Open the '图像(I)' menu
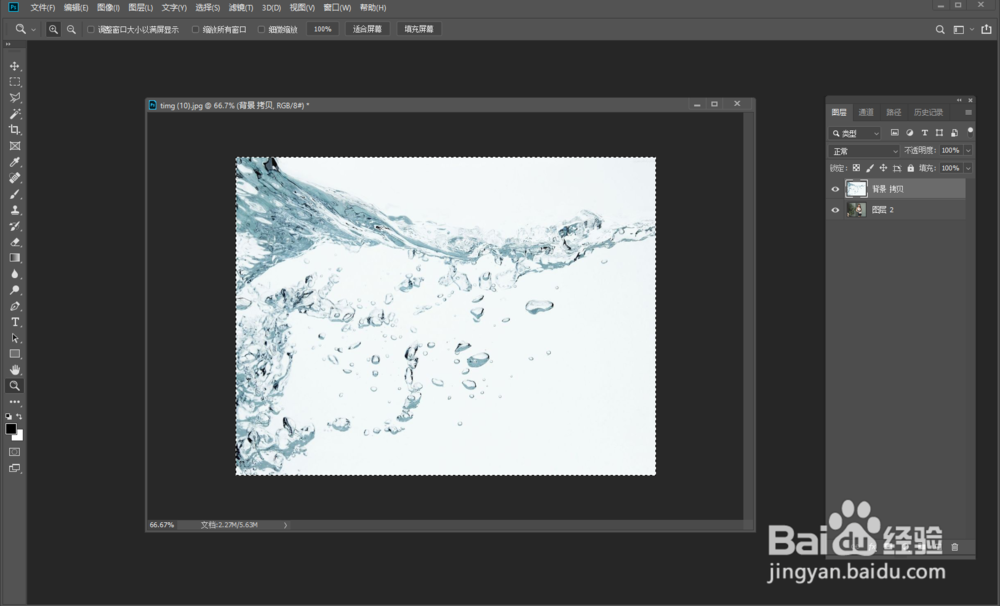 coord(108,8)
